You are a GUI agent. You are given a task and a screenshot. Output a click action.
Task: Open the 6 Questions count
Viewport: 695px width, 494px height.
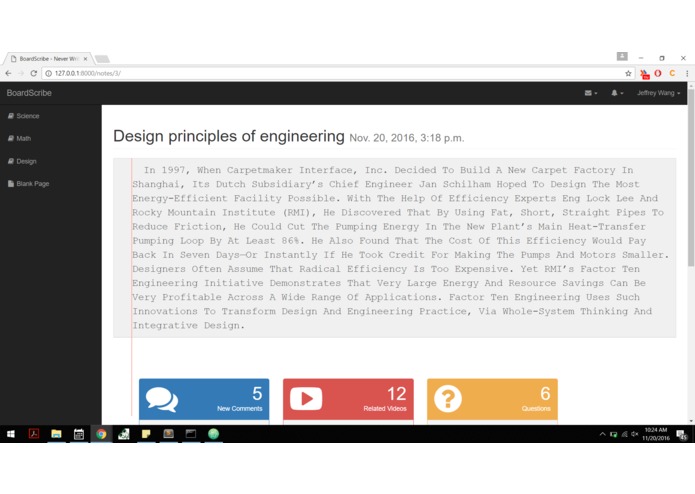[x=545, y=393]
